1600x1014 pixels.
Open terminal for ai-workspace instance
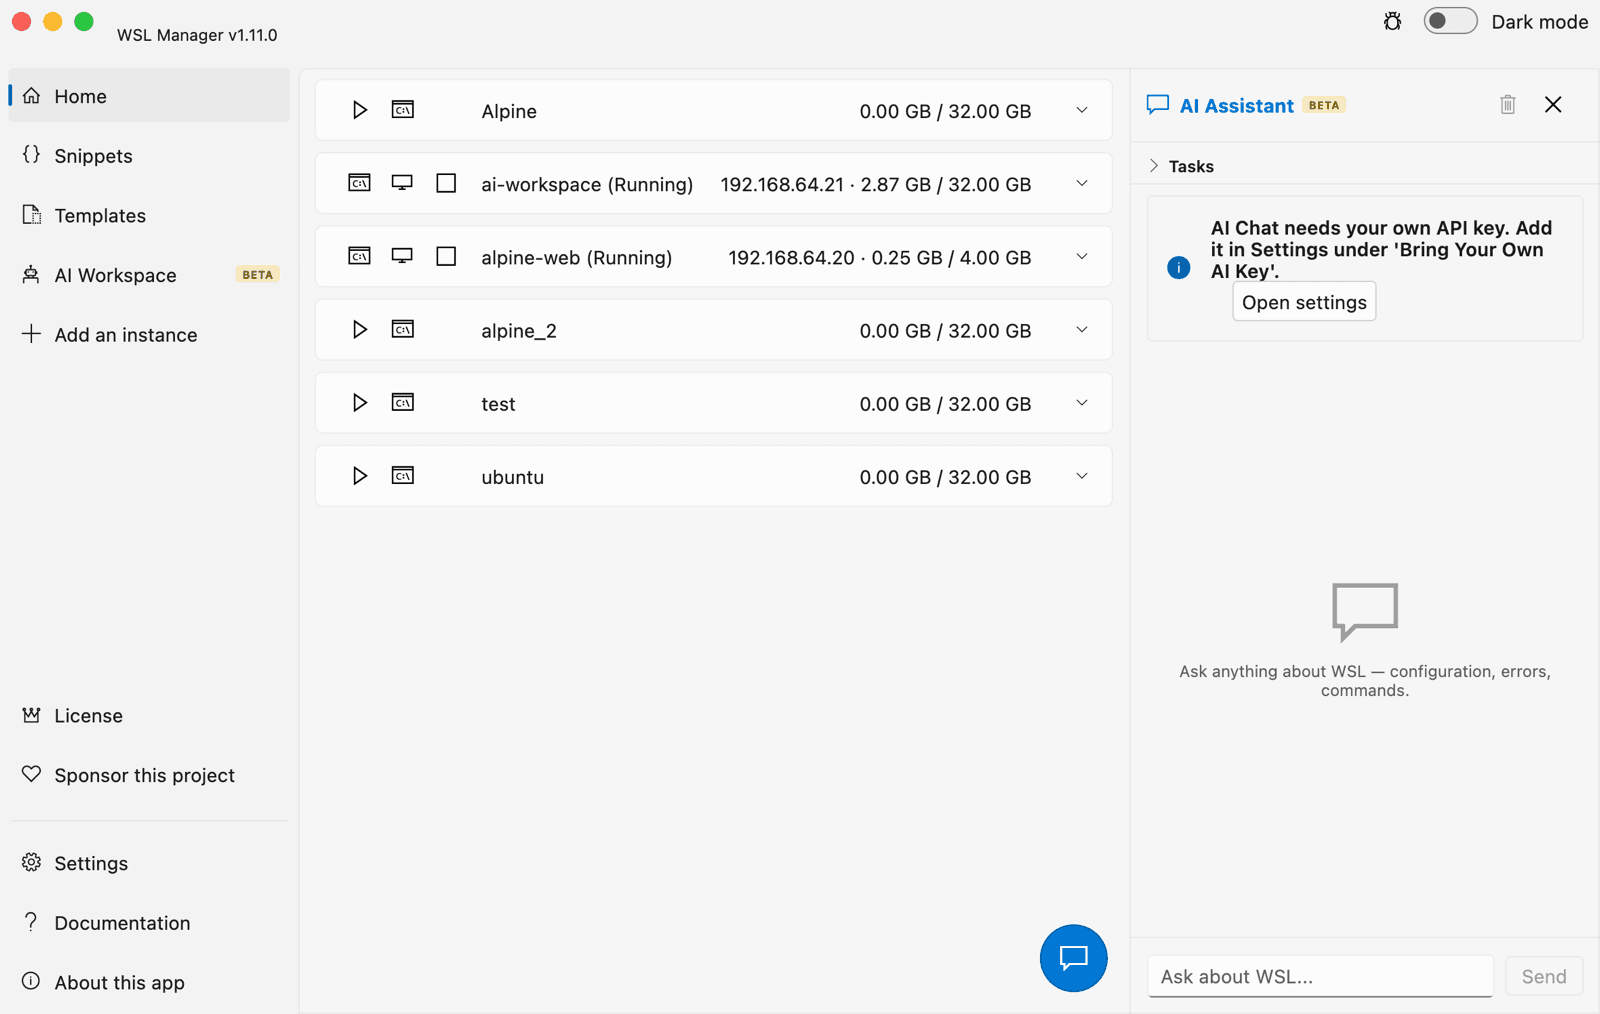coord(359,183)
